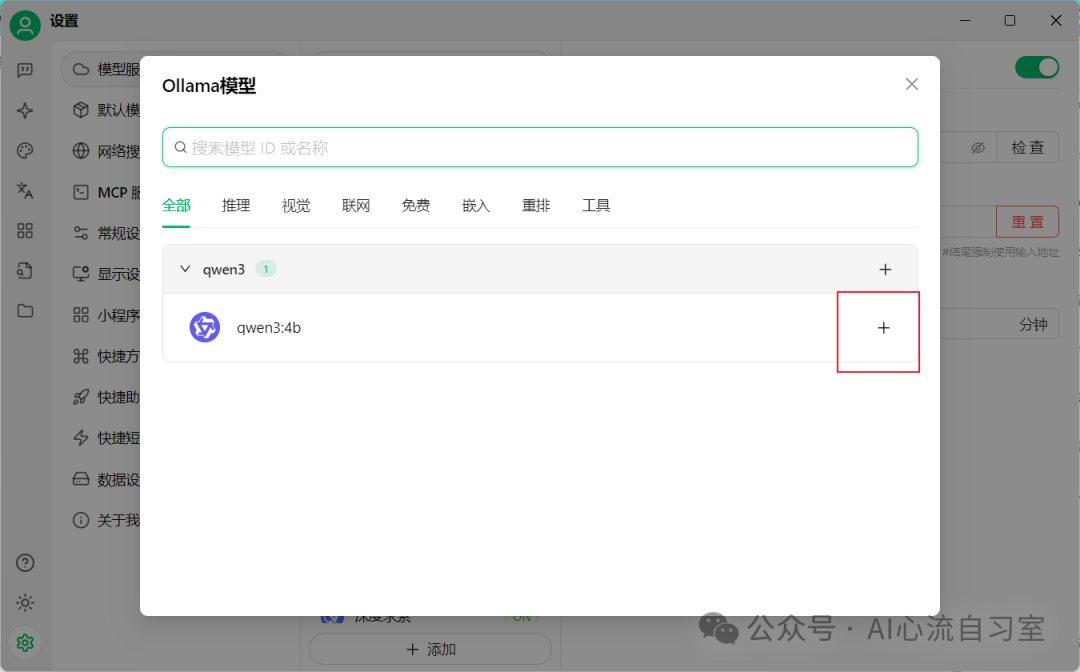Open the mini-apps grid sidebar icon
Image resolution: width=1080 pixels, height=672 pixels.
click(x=25, y=231)
